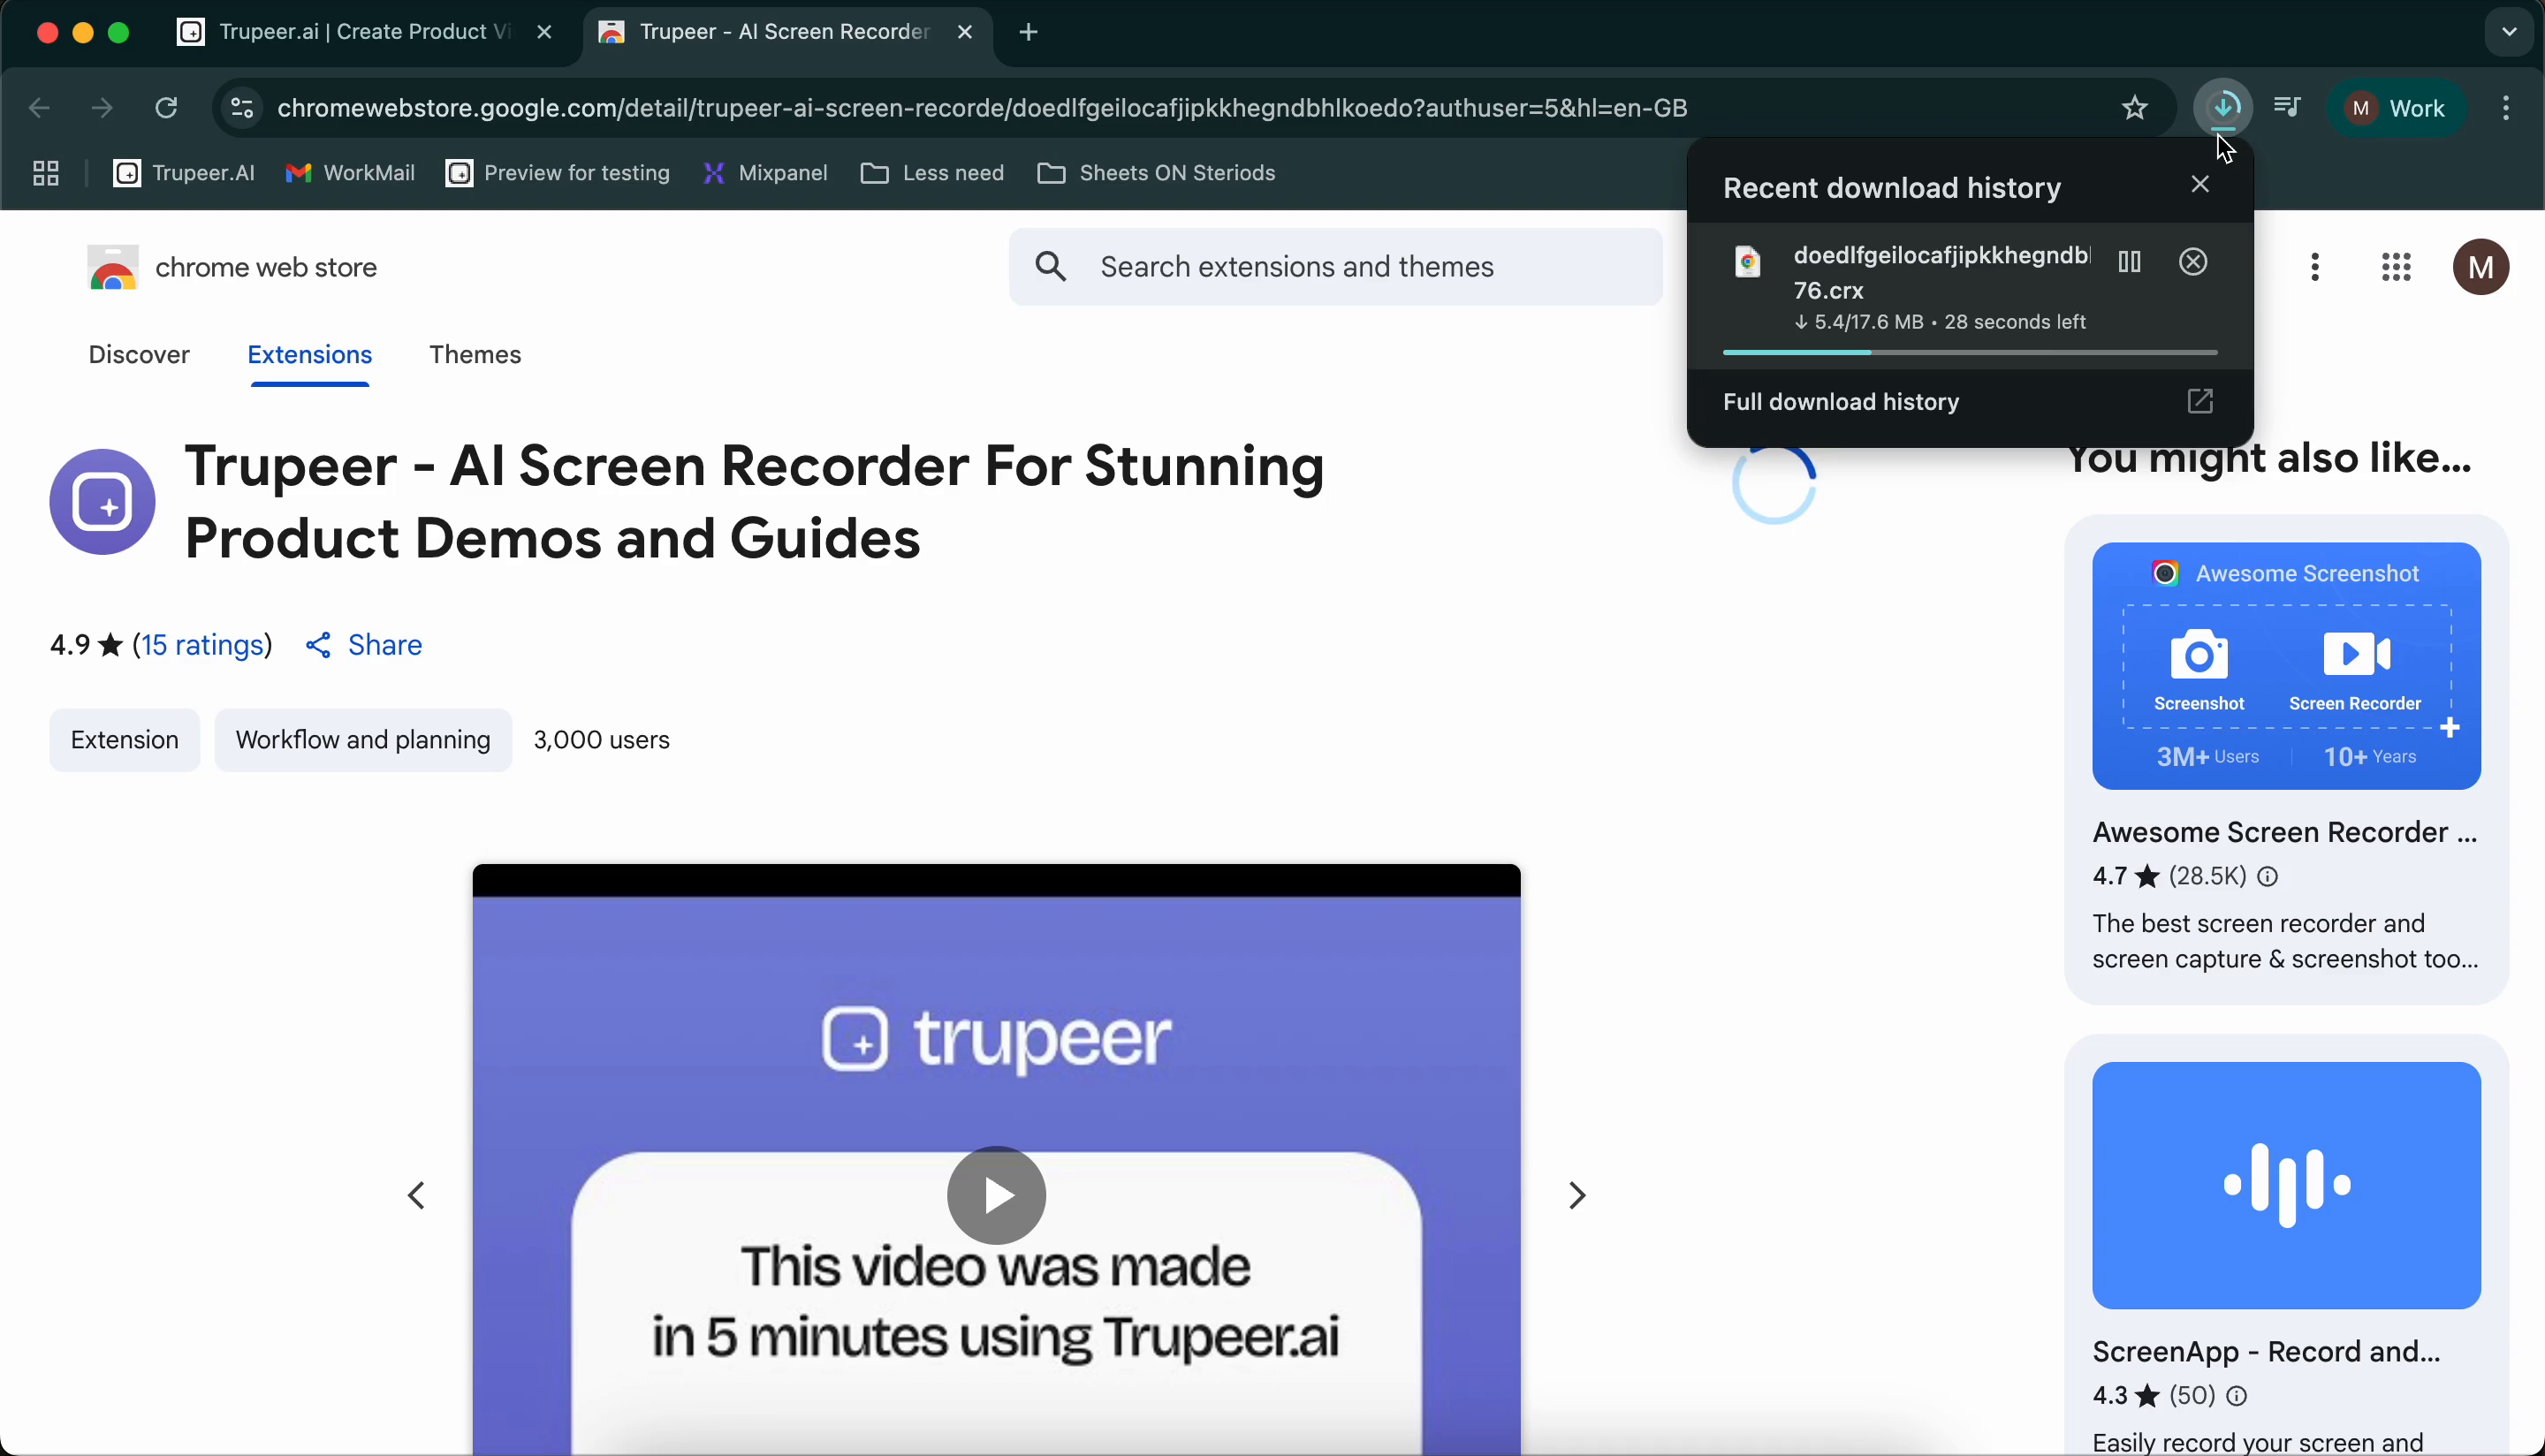Screen dimensions: 2545x1456
Task: Open Full download history
Action: tap(1841, 402)
